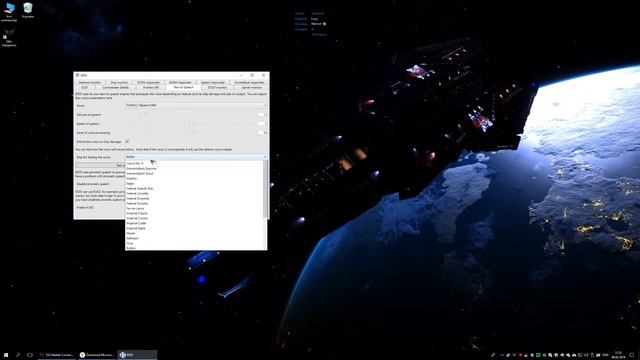The height and width of the screenshot is (360, 640).
Task: Switch to the Material monitor tab
Action: 89,82
